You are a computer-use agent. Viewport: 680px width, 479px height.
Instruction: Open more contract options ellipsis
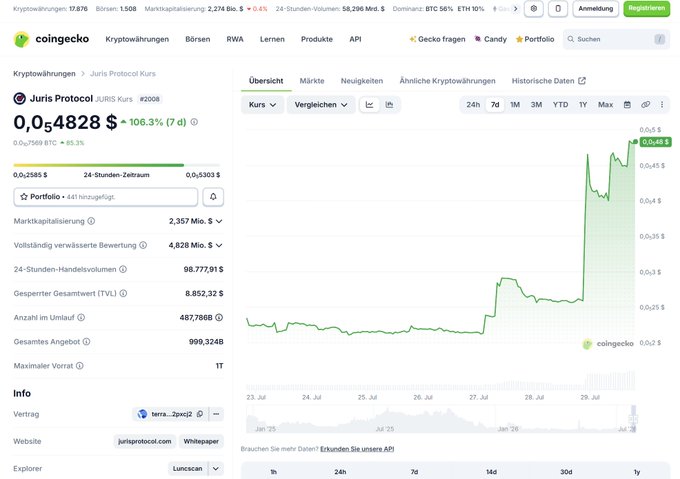click(216, 414)
